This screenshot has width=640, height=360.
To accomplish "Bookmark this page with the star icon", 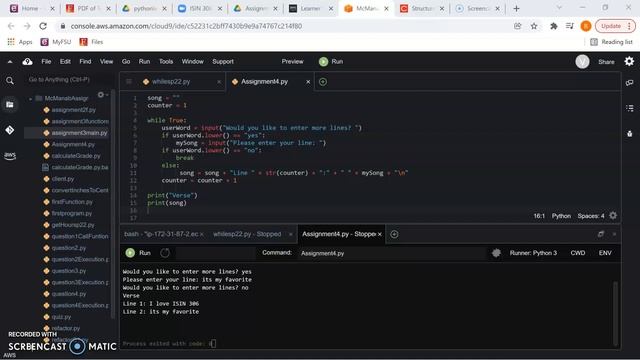I will tap(534, 26).
